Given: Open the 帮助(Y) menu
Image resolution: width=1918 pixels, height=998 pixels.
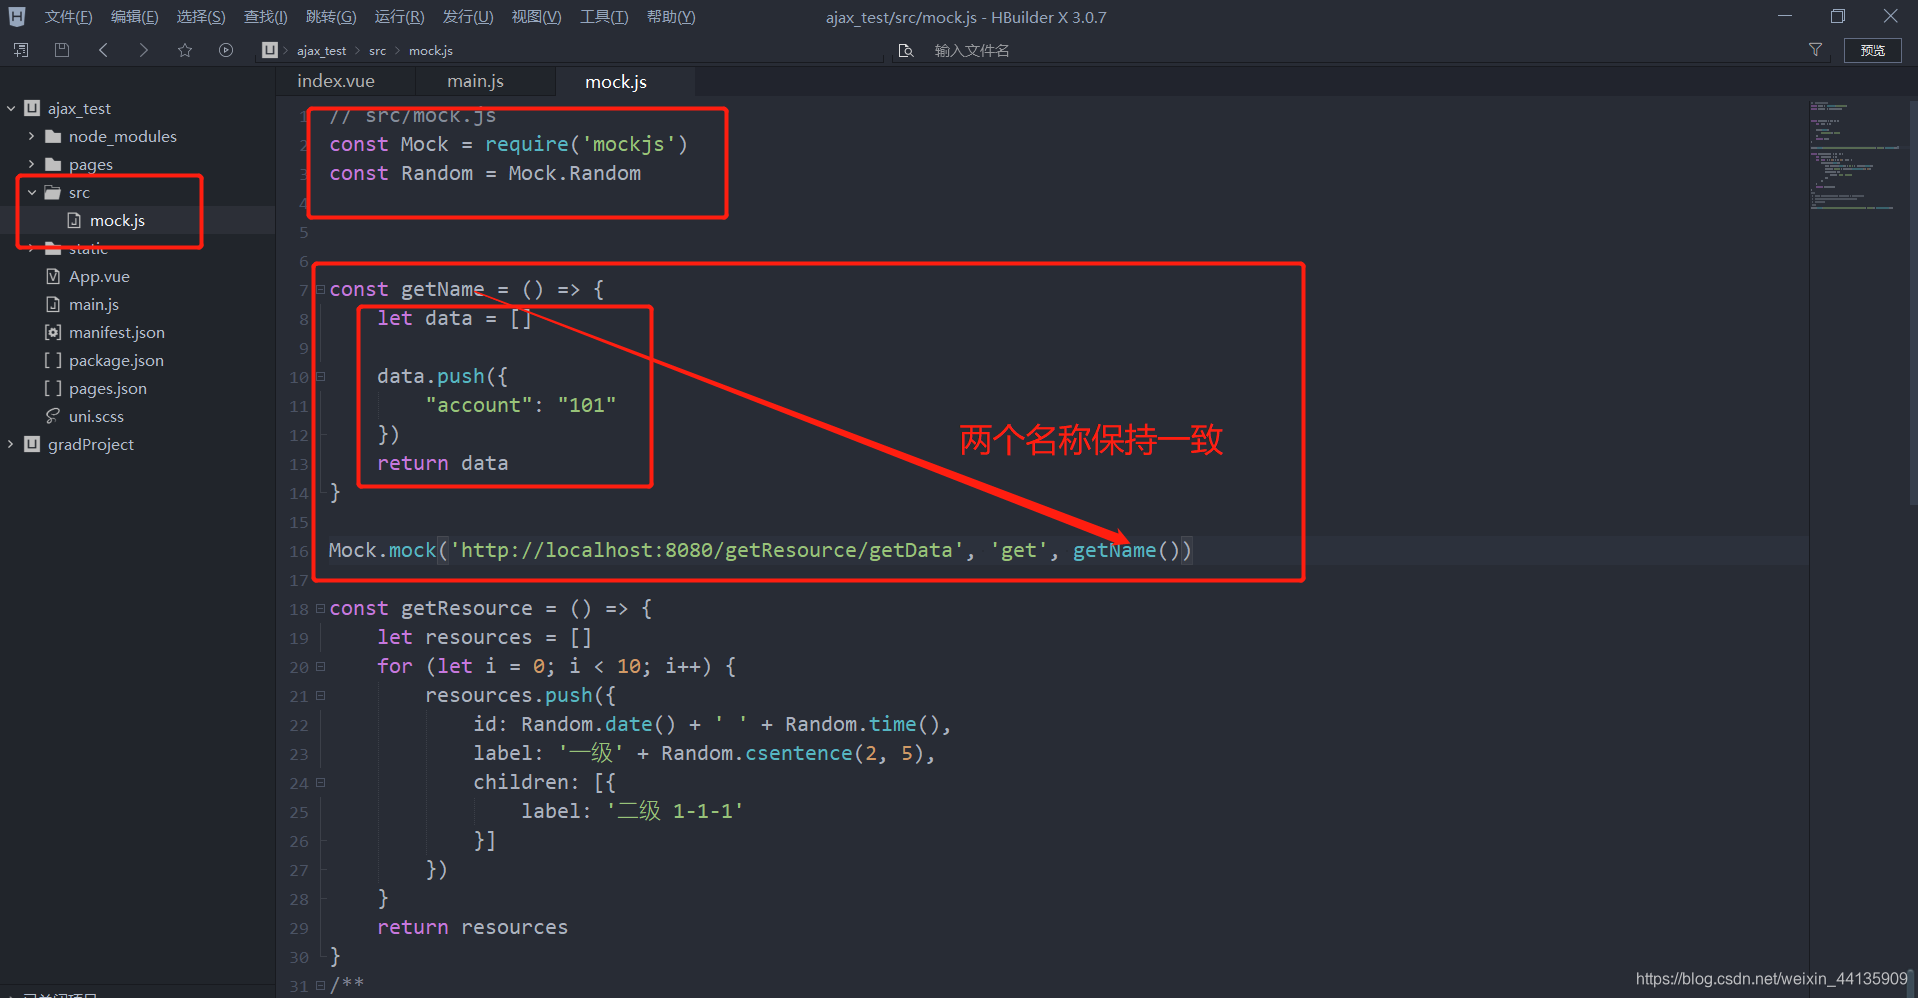Looking at the screenshot, I should (670, 17).
